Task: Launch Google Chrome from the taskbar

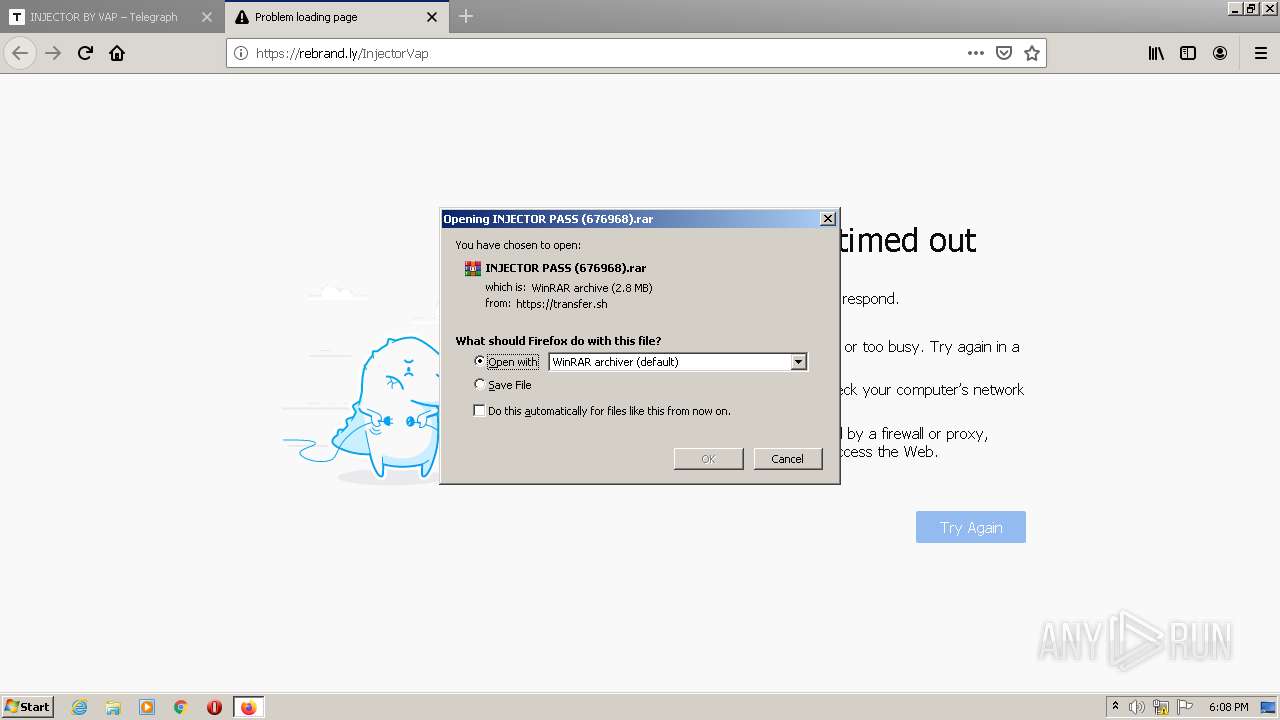Action: pyautogui.click(x=181, y=707)
